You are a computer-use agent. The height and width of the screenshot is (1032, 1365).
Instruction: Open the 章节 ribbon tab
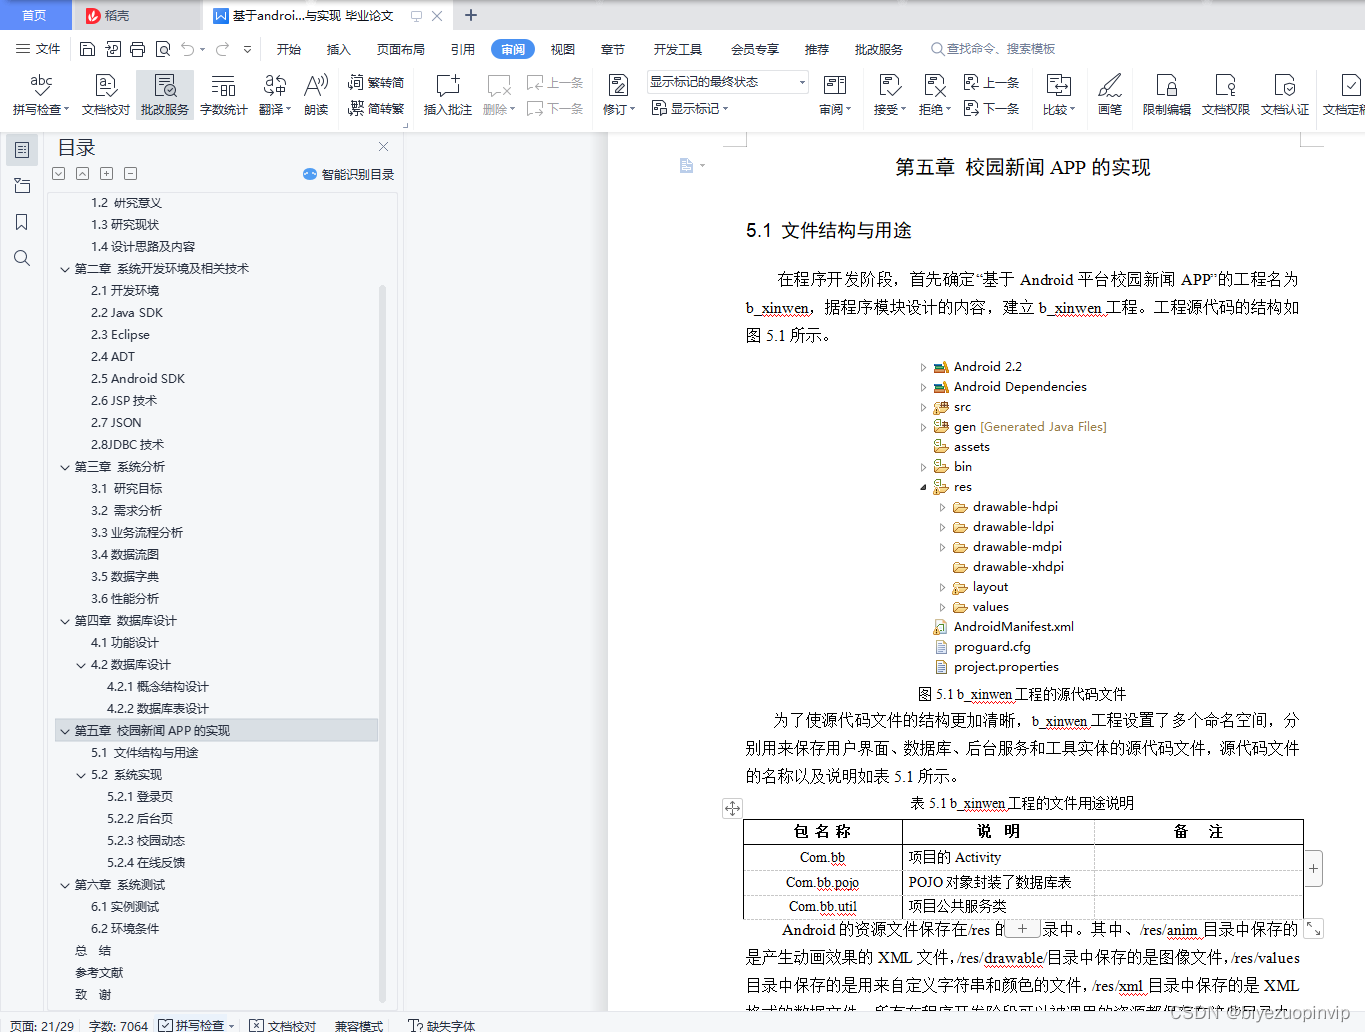coord(613,49)
